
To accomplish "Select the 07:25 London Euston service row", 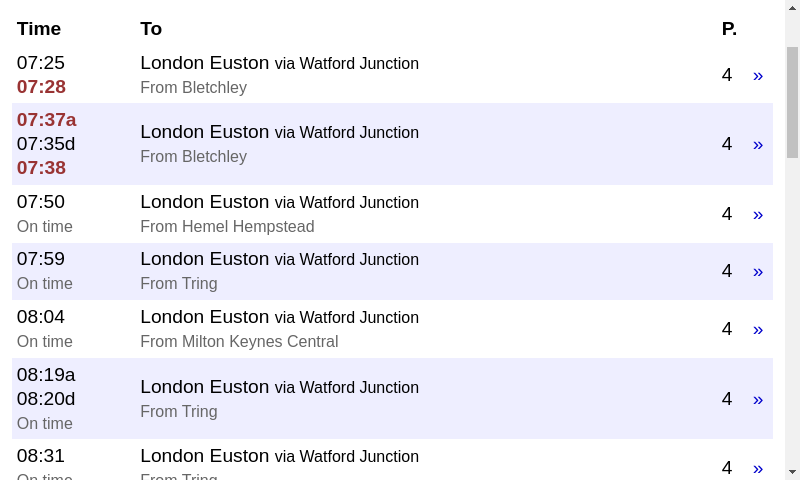I will coord(392,75).
